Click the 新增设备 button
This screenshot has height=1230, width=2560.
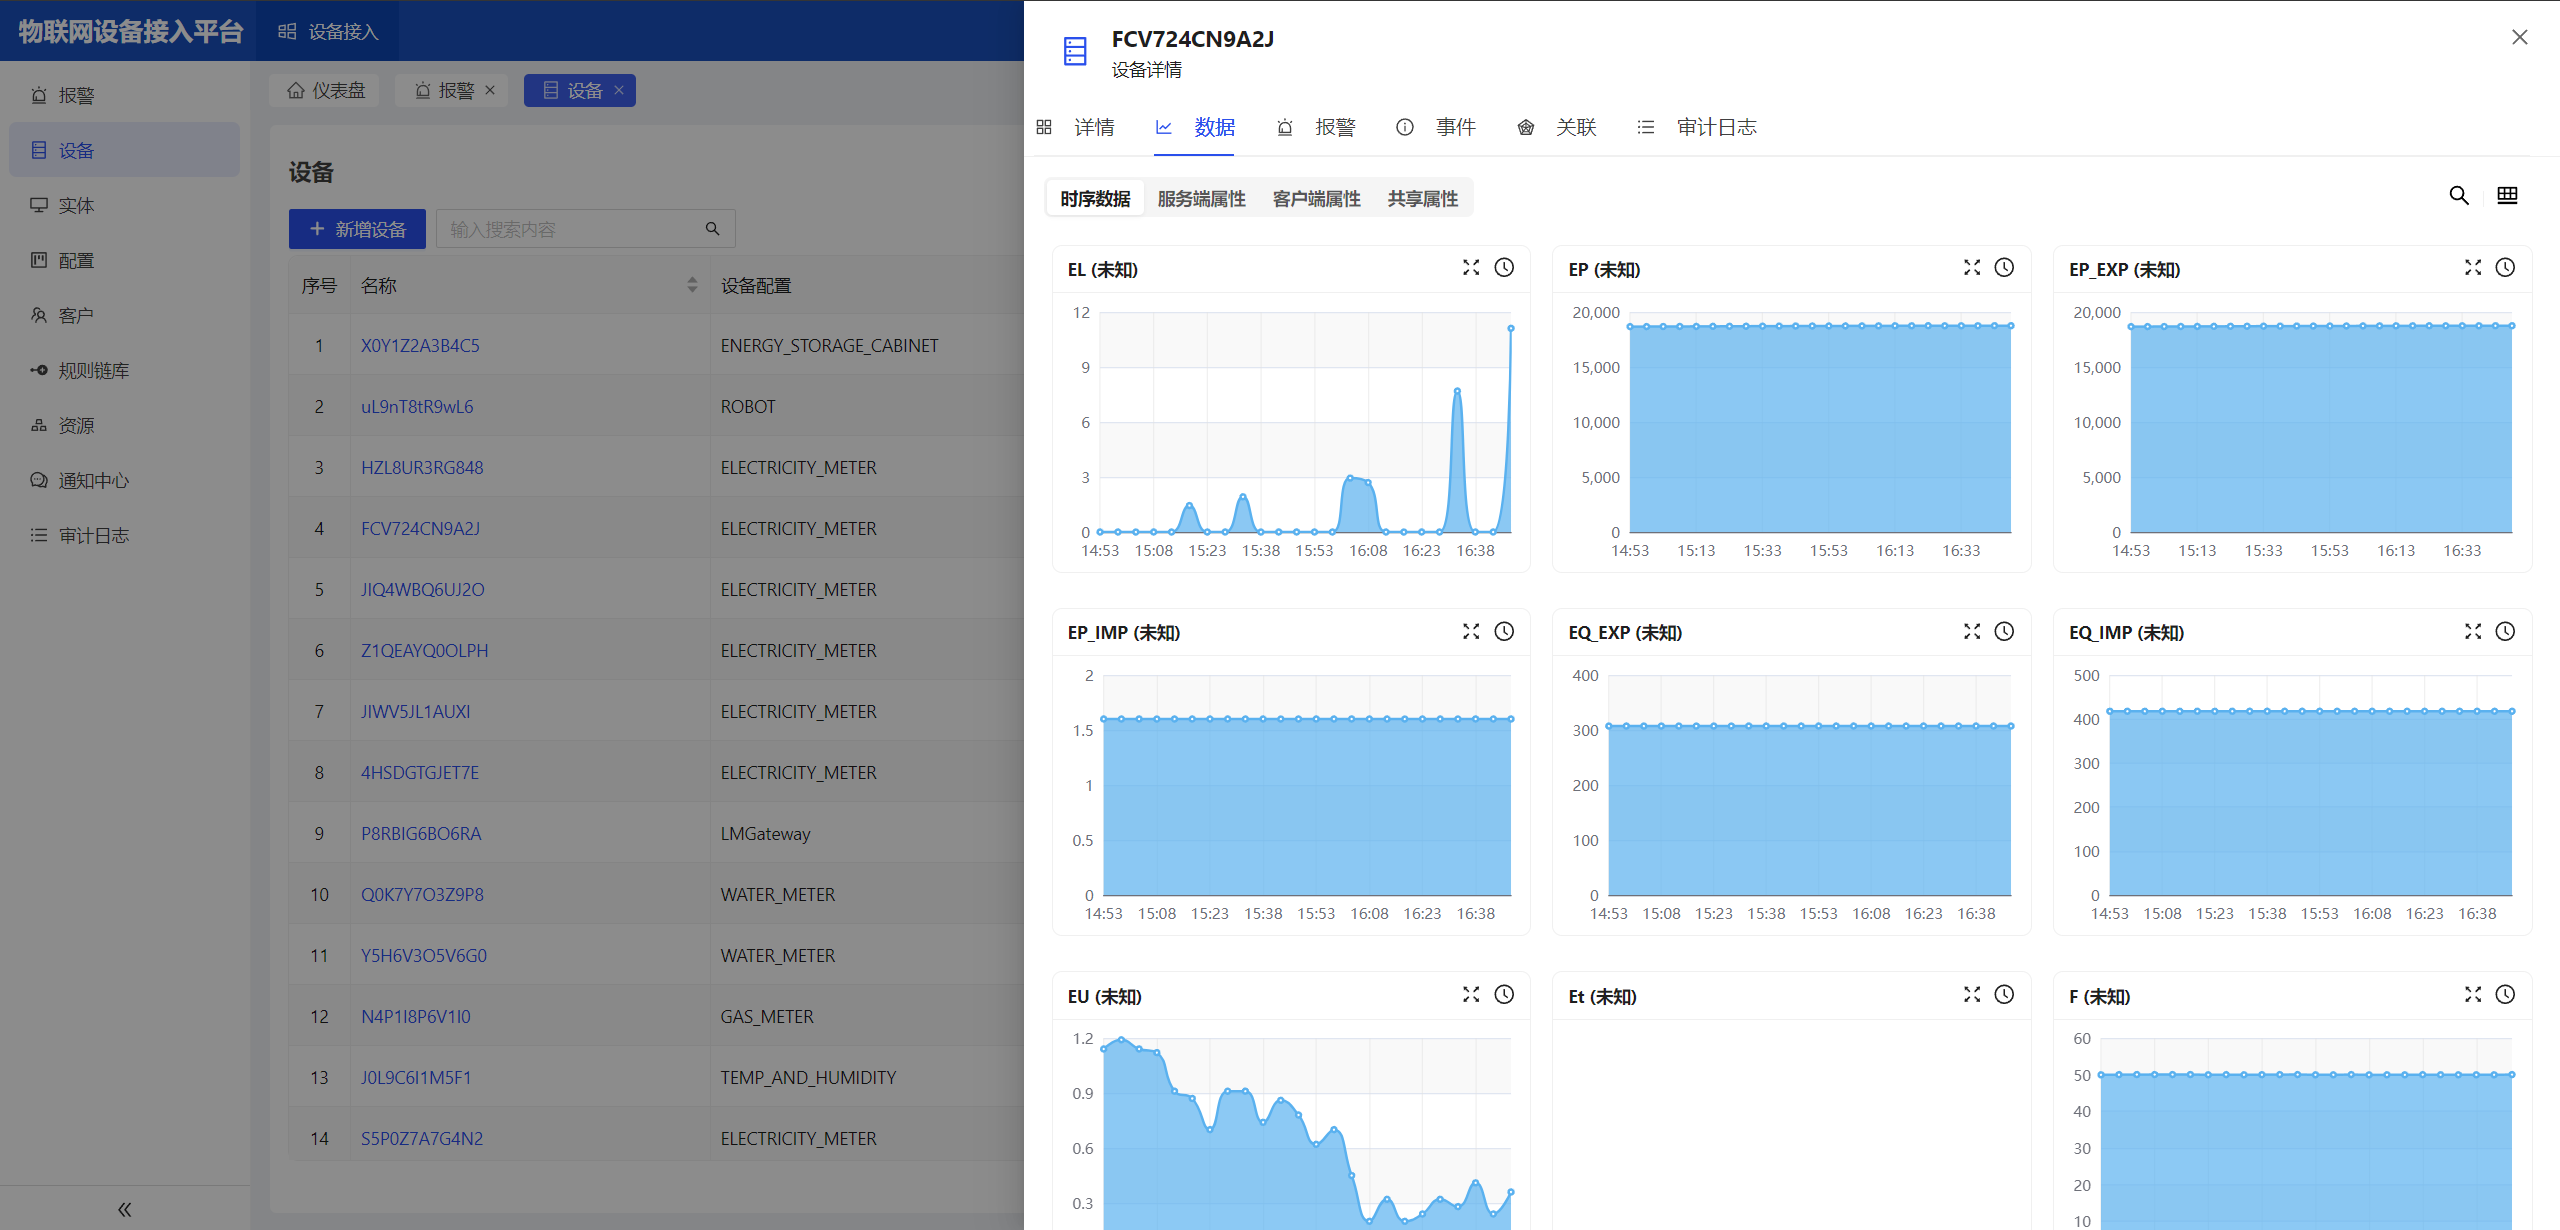pyautogui.click(x=357, y=229)
